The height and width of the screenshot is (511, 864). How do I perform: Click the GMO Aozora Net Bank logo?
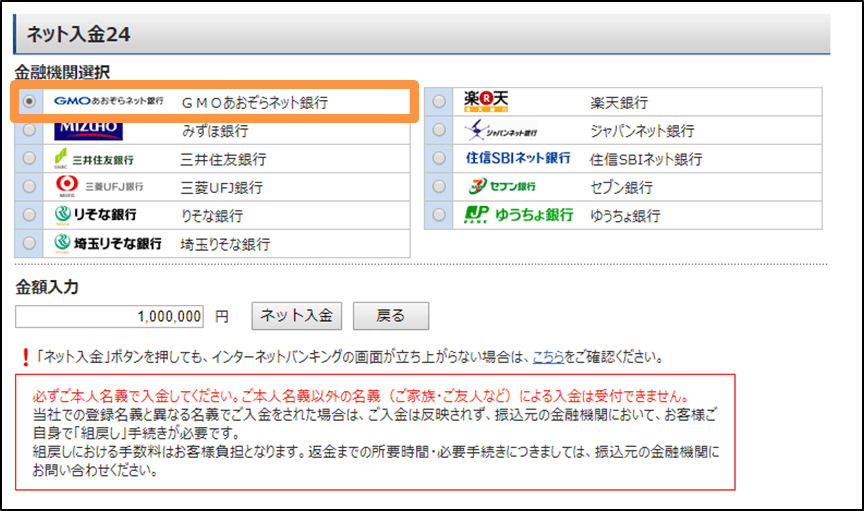point(109,101)
